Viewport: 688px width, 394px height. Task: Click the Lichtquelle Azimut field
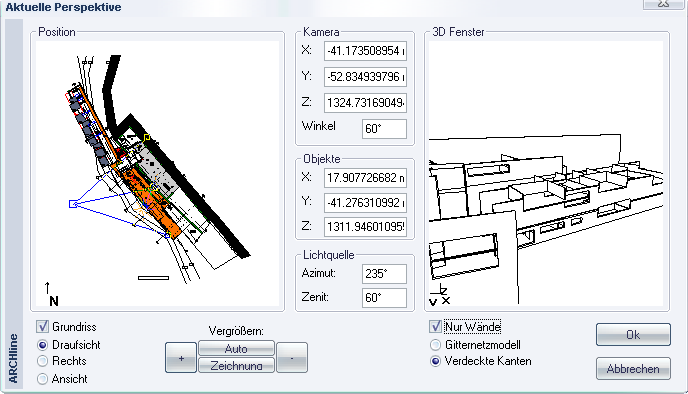(384, 274)
